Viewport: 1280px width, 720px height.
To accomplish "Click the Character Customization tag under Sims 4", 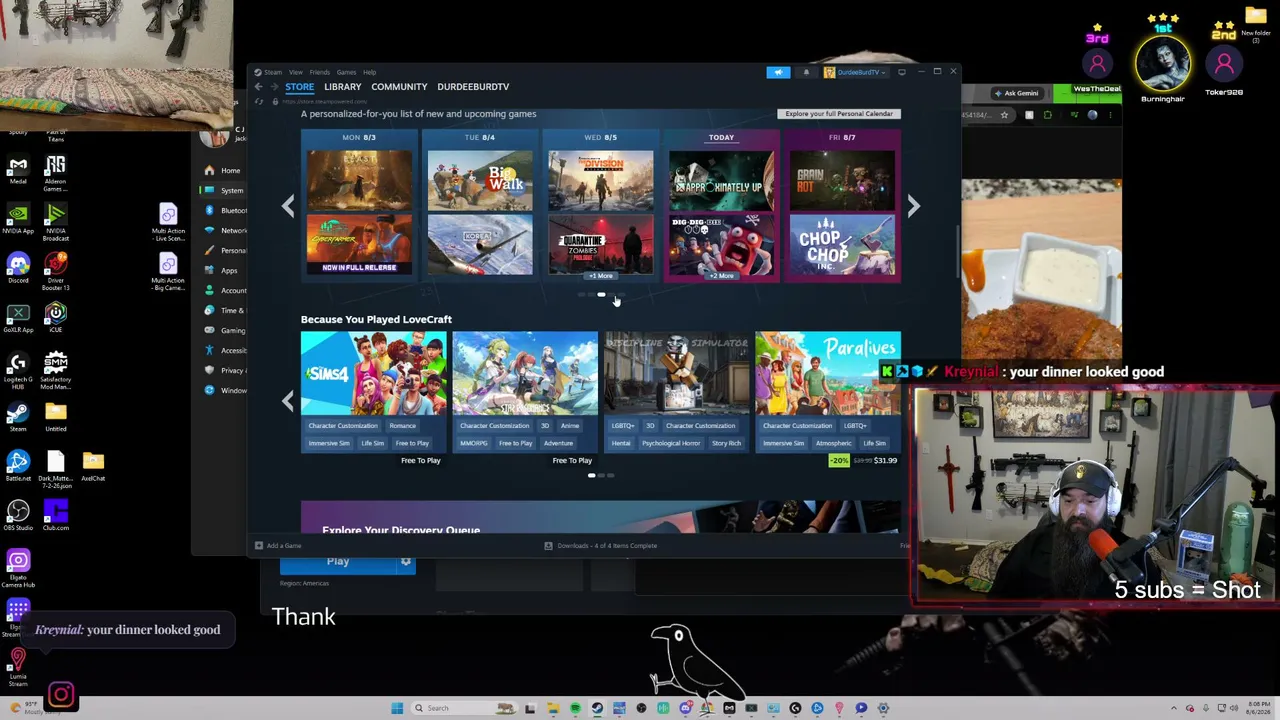I will pos(343,426).
